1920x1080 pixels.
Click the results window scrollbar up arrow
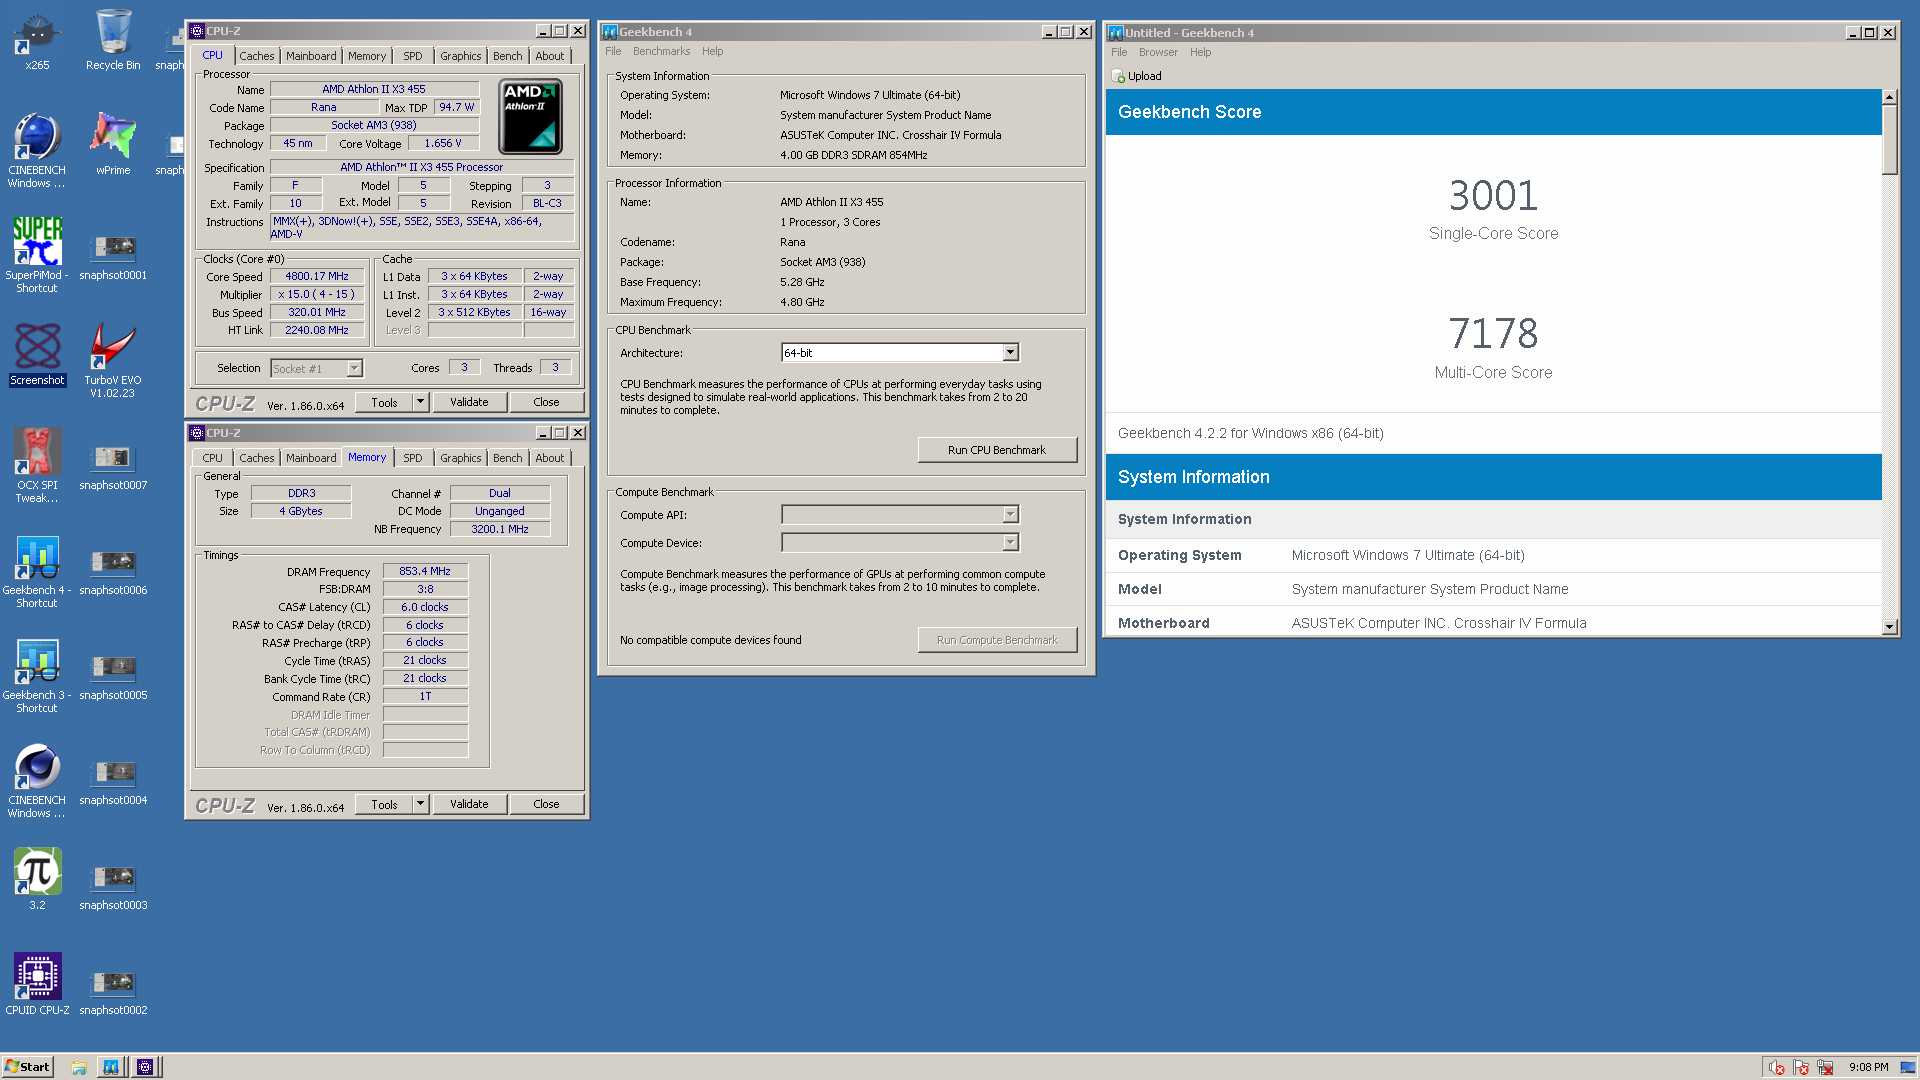[1889, 97]
